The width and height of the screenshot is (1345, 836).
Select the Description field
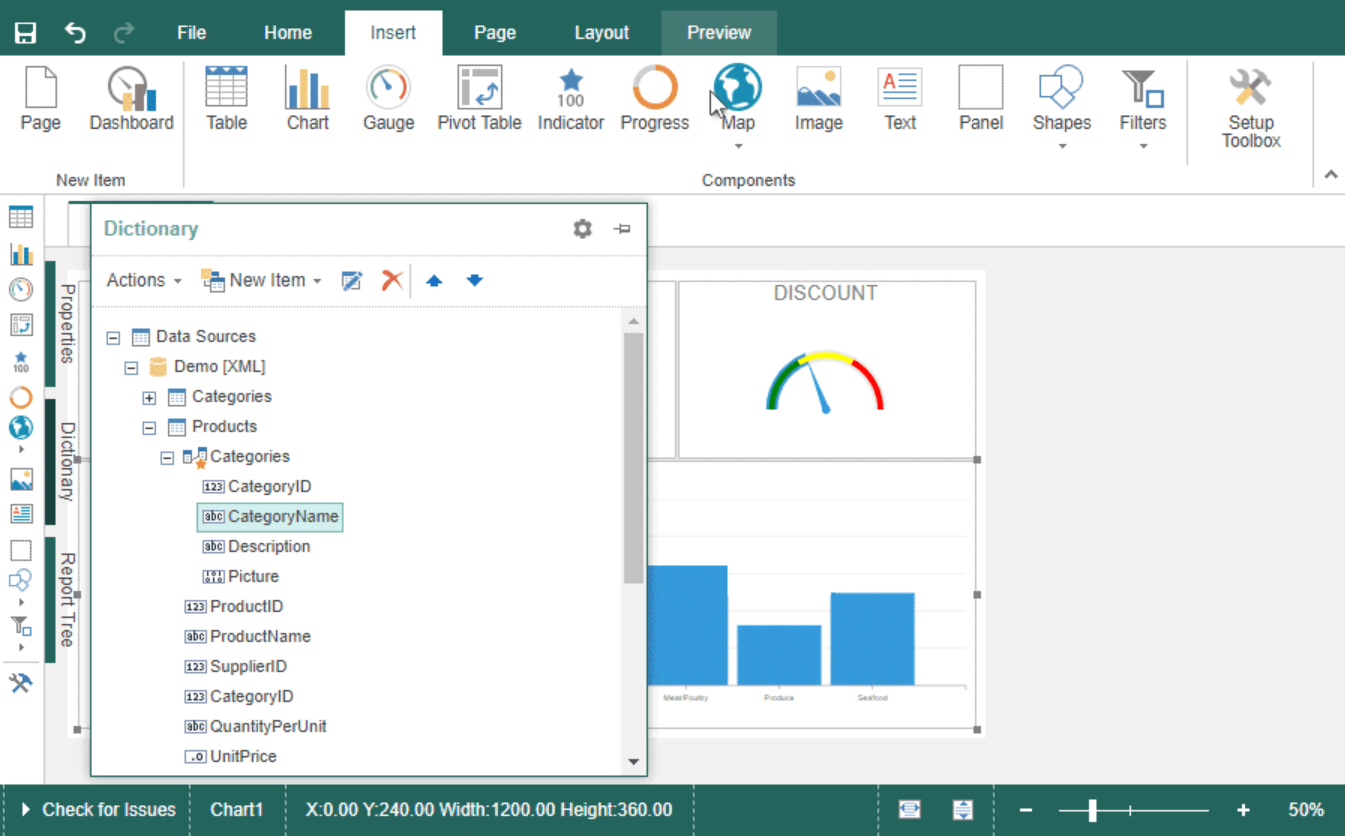coord(256,547)
